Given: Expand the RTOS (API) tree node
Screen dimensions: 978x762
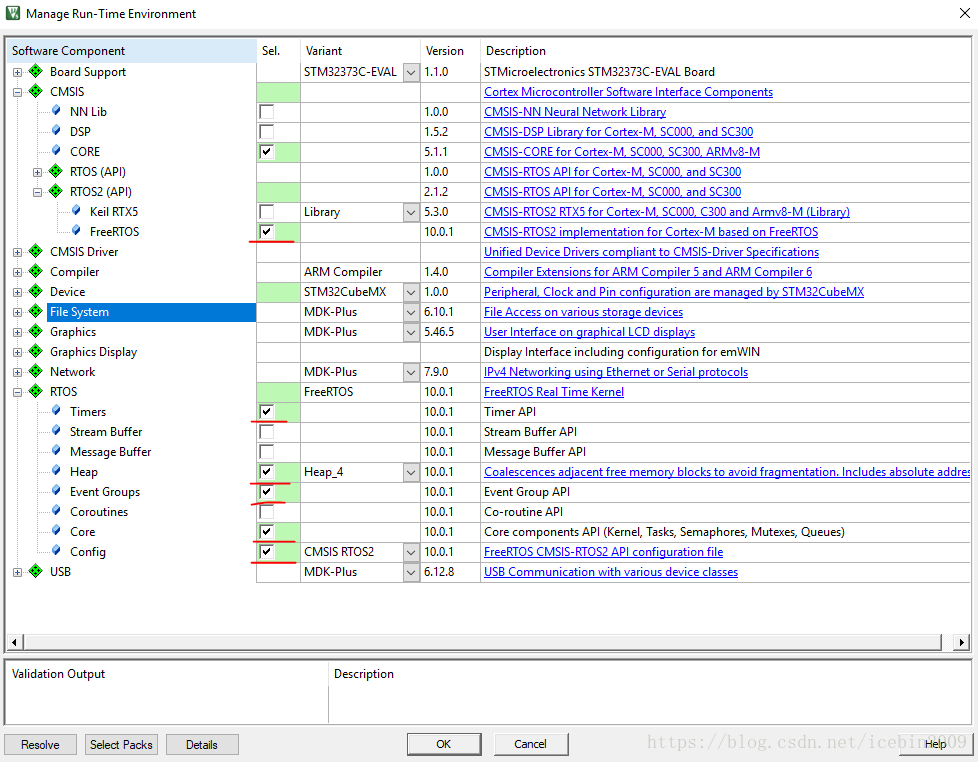Looking at the screenshot, I should click(37, 172).
